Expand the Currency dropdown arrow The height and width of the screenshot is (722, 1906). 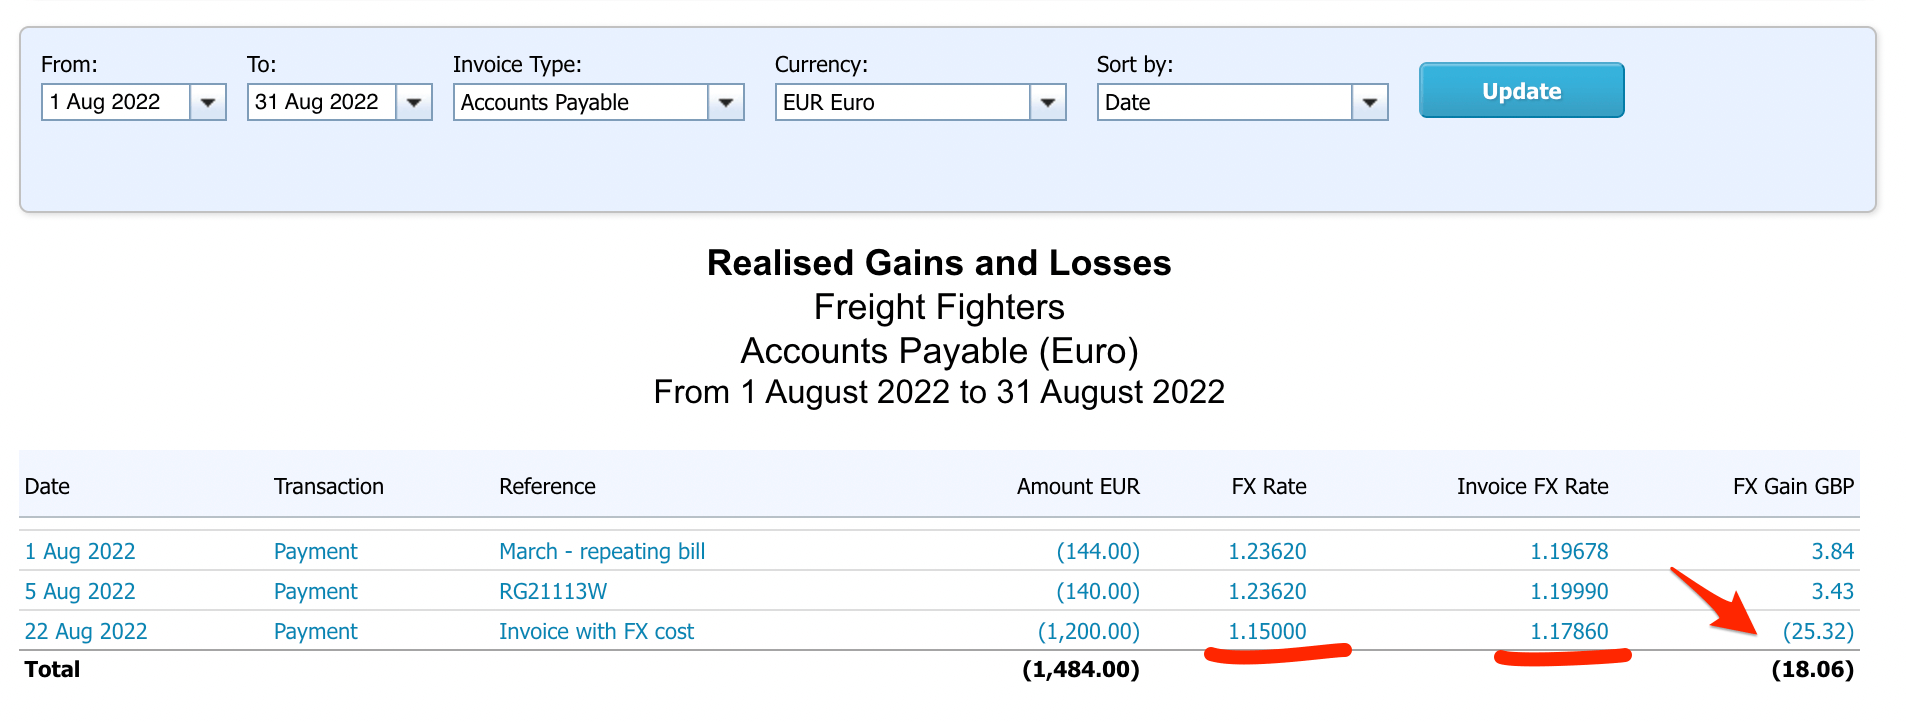[1047, 103]
